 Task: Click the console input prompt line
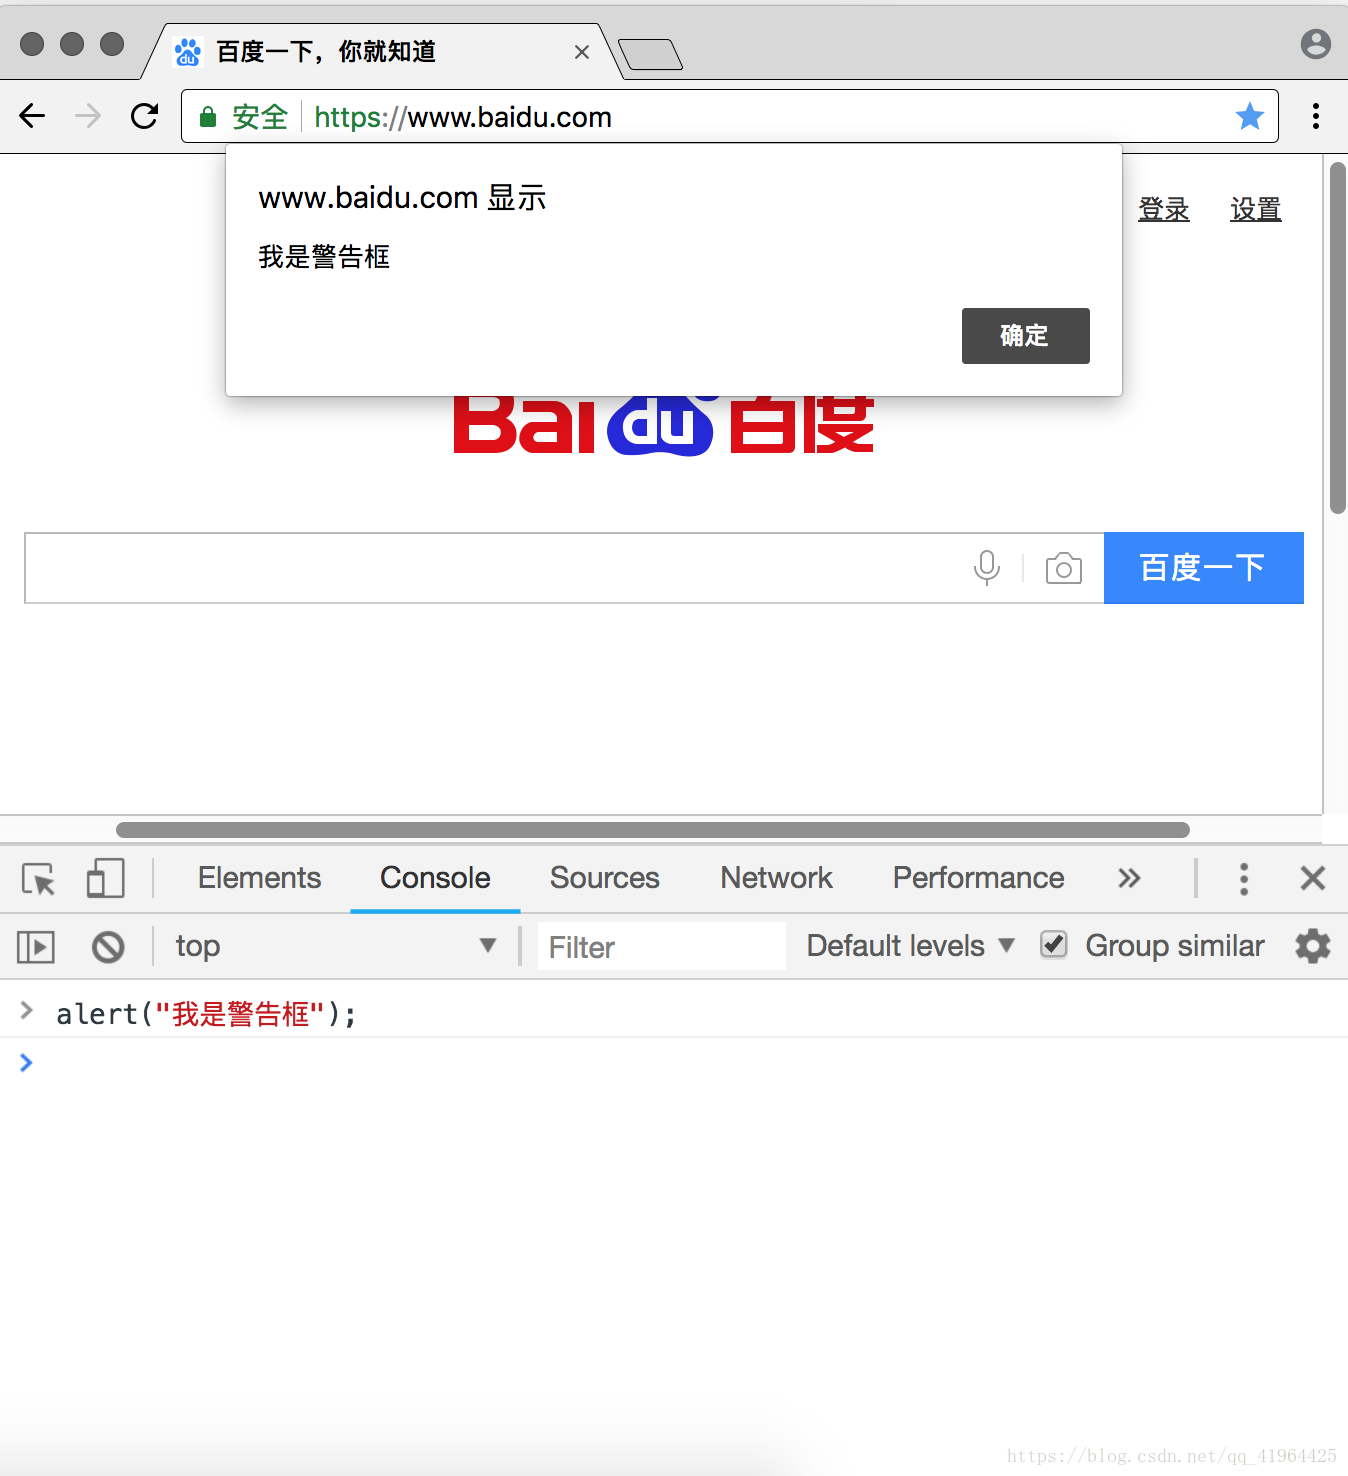(674, 1062)
